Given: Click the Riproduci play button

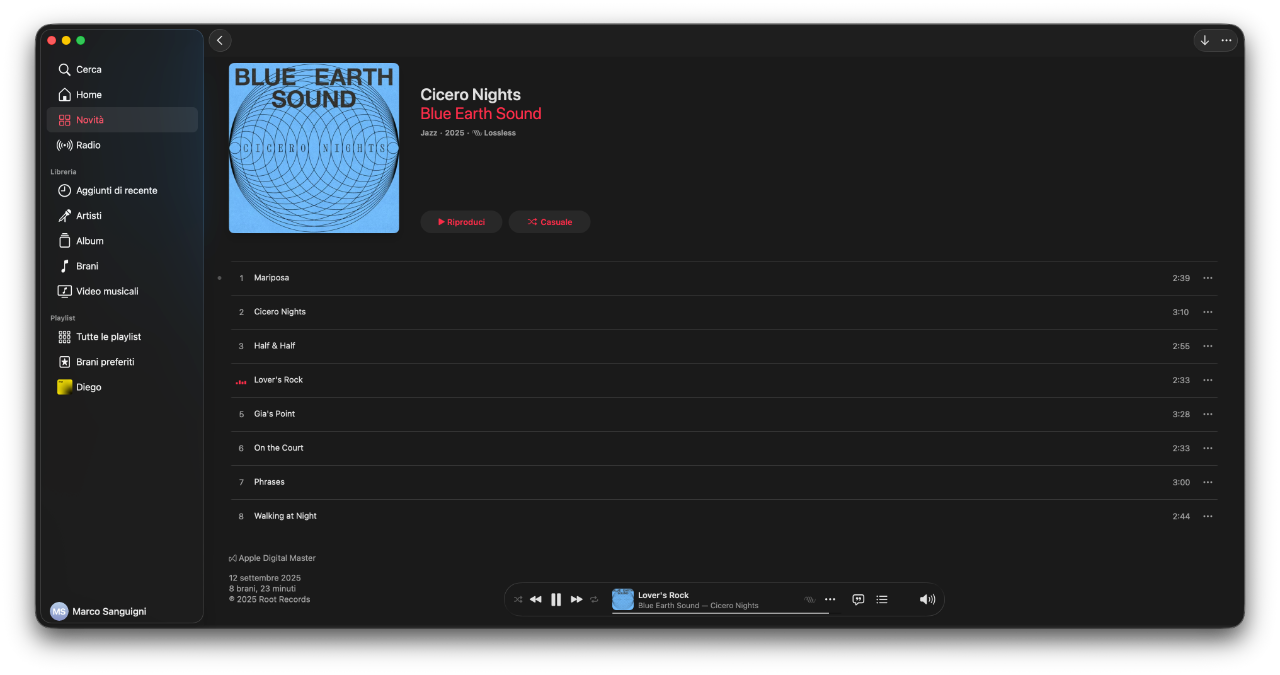Looking at the screenshot, I should click(x=461, y=222).
